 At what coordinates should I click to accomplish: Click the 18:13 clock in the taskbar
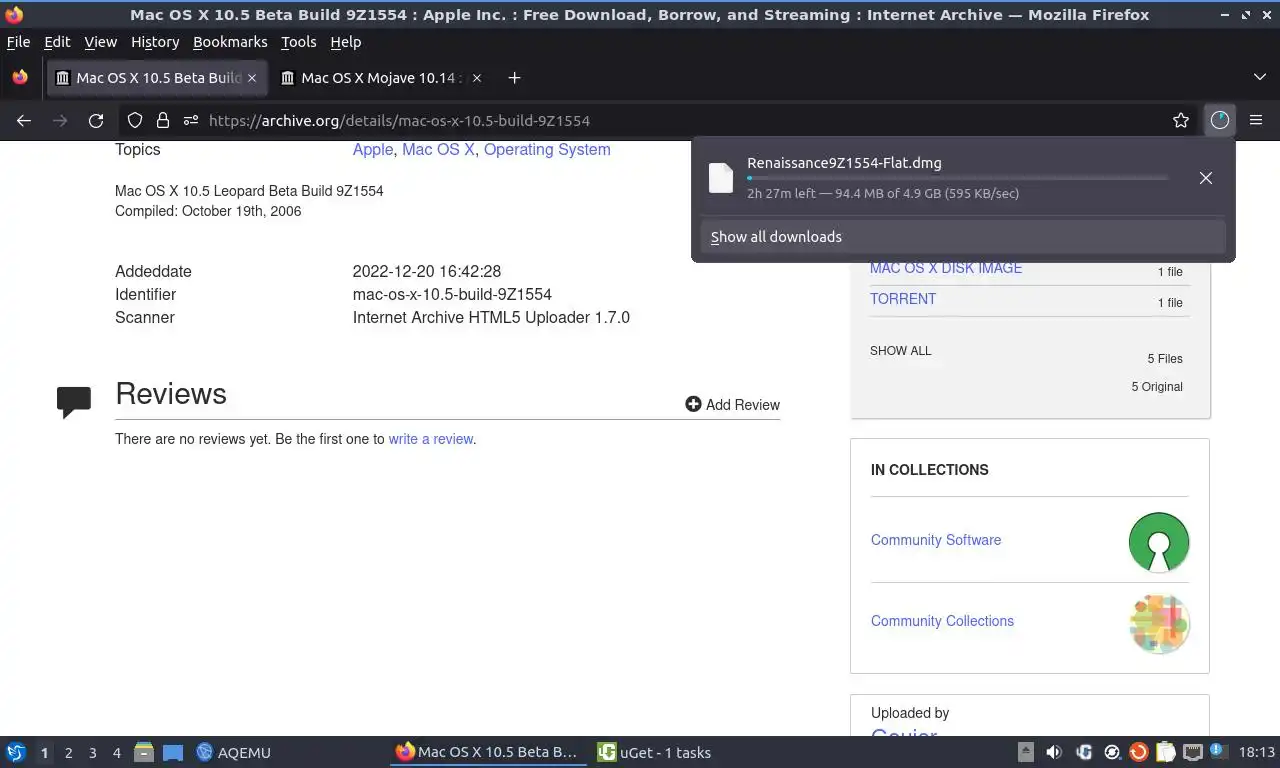pyautogui.click(x=1256, y=752)
